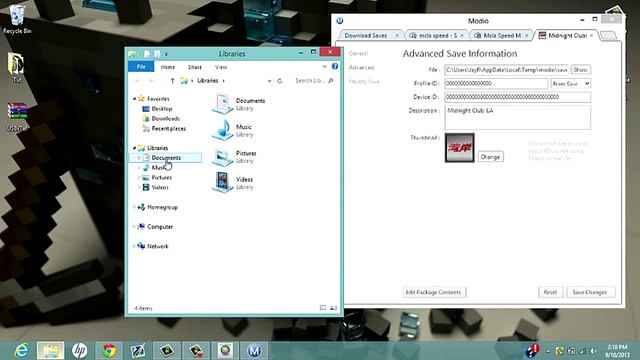The image size is (640, 360).
Task: Click the Up arrow in Explorer navigation
Action: point(173,81)
